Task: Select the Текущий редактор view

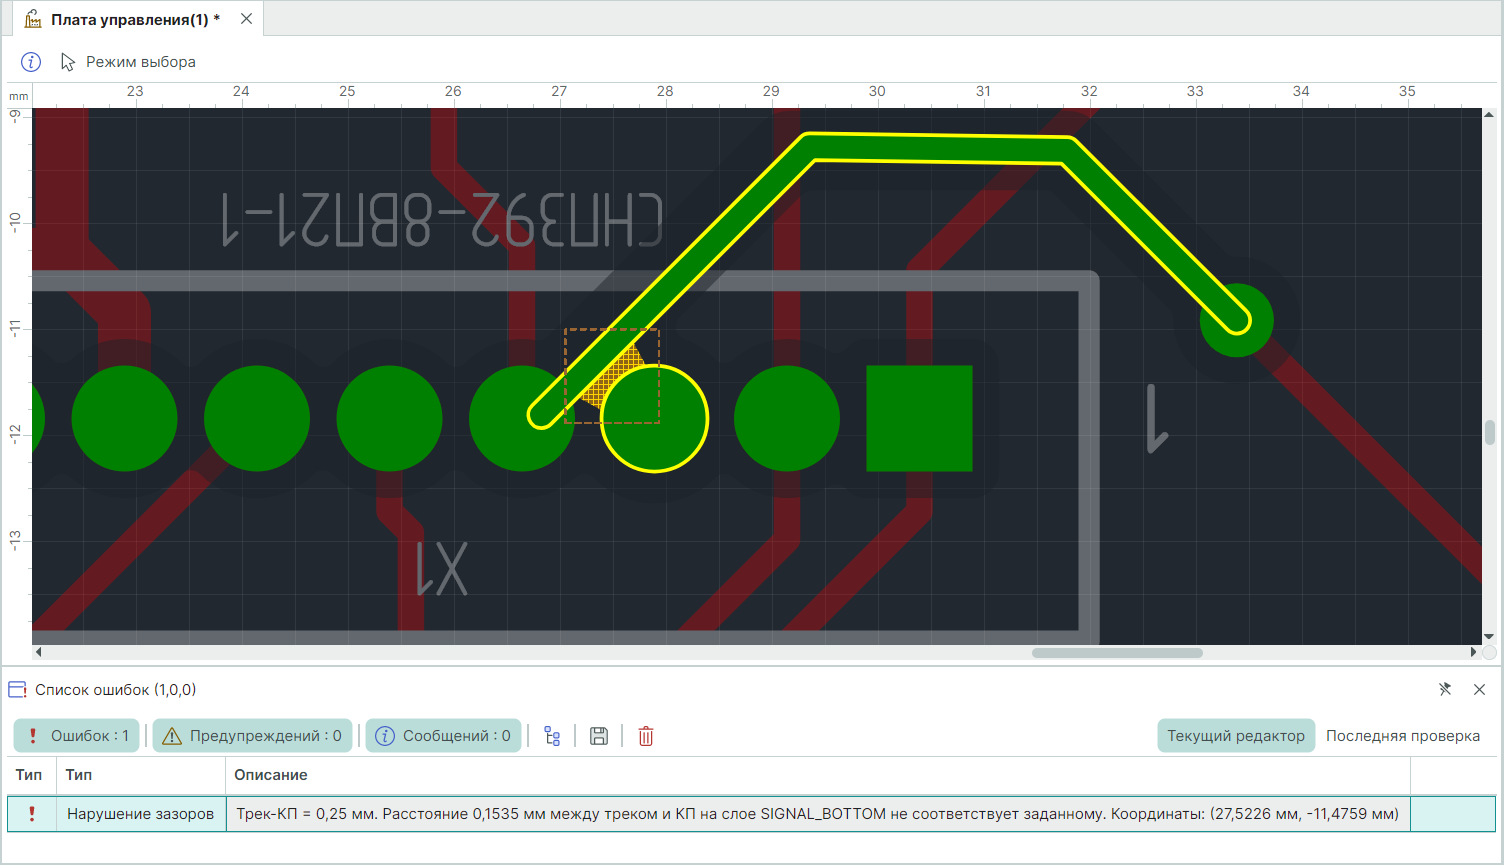Action: coord(1236,736)
